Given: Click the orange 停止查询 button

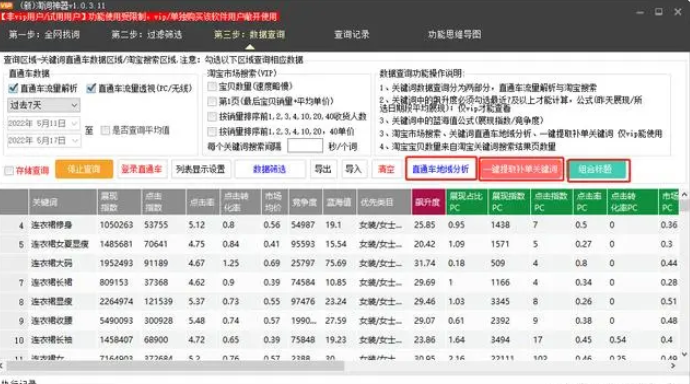Looking at the screenshot, I should pos(84,169).
